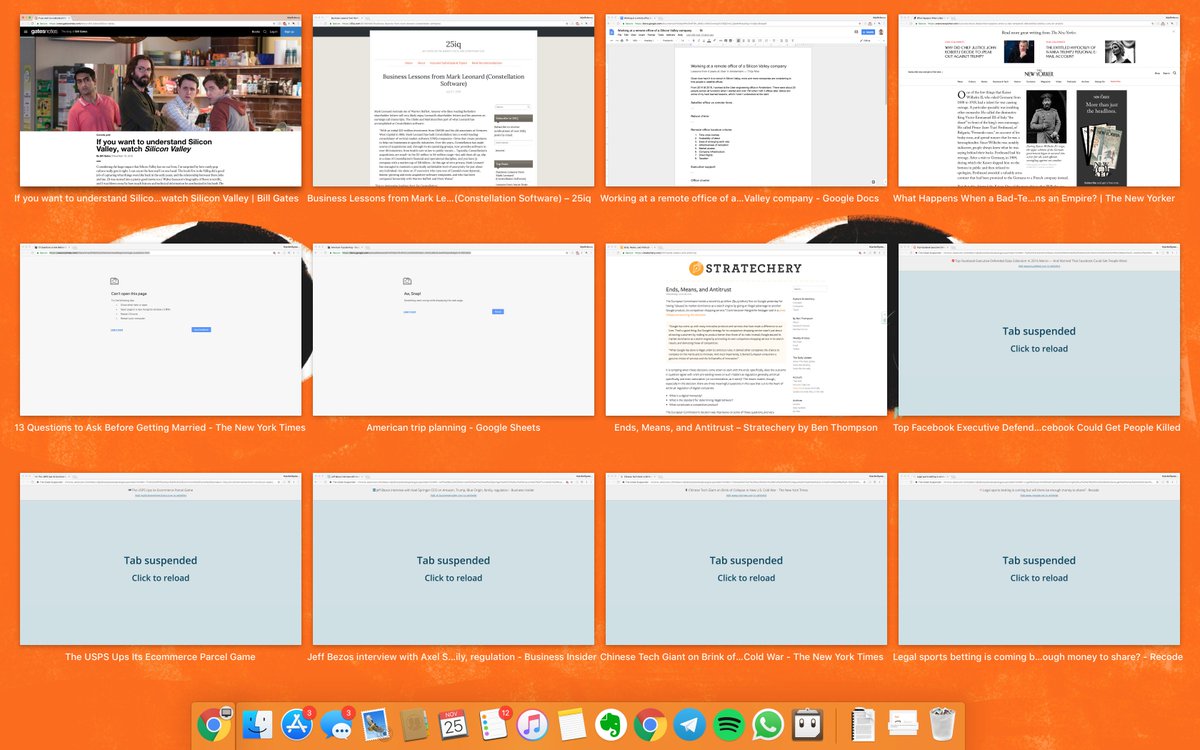The image size is (1200, 750).
Task: Launch Evernote from the dock
Action: pyautogui.click(x=609, y=724)
